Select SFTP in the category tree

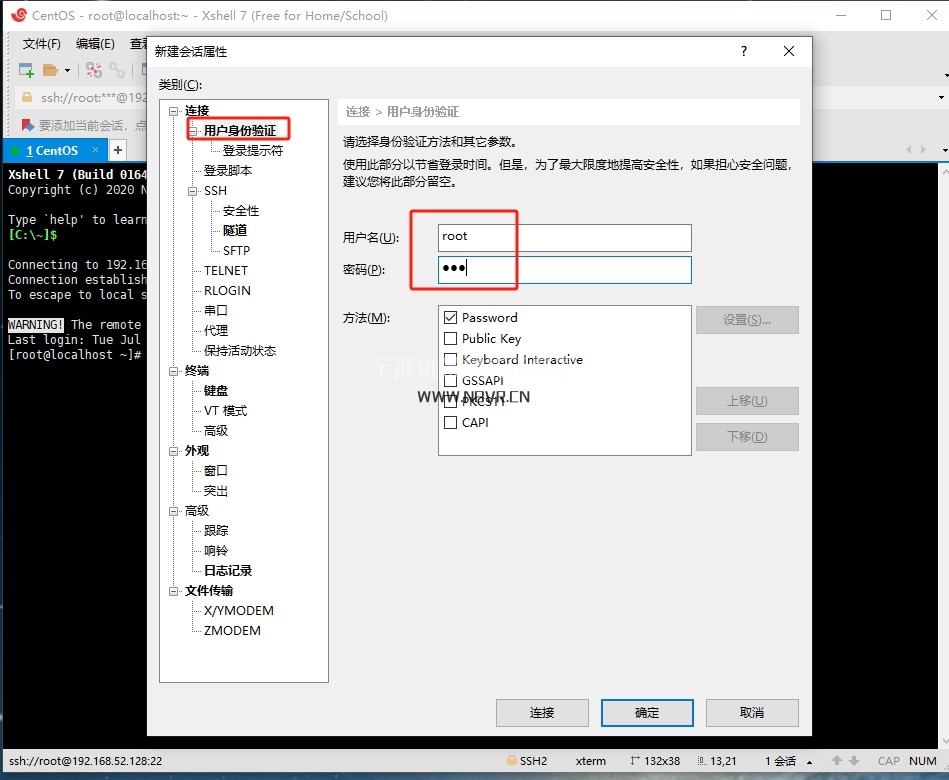tap(237, 251)
